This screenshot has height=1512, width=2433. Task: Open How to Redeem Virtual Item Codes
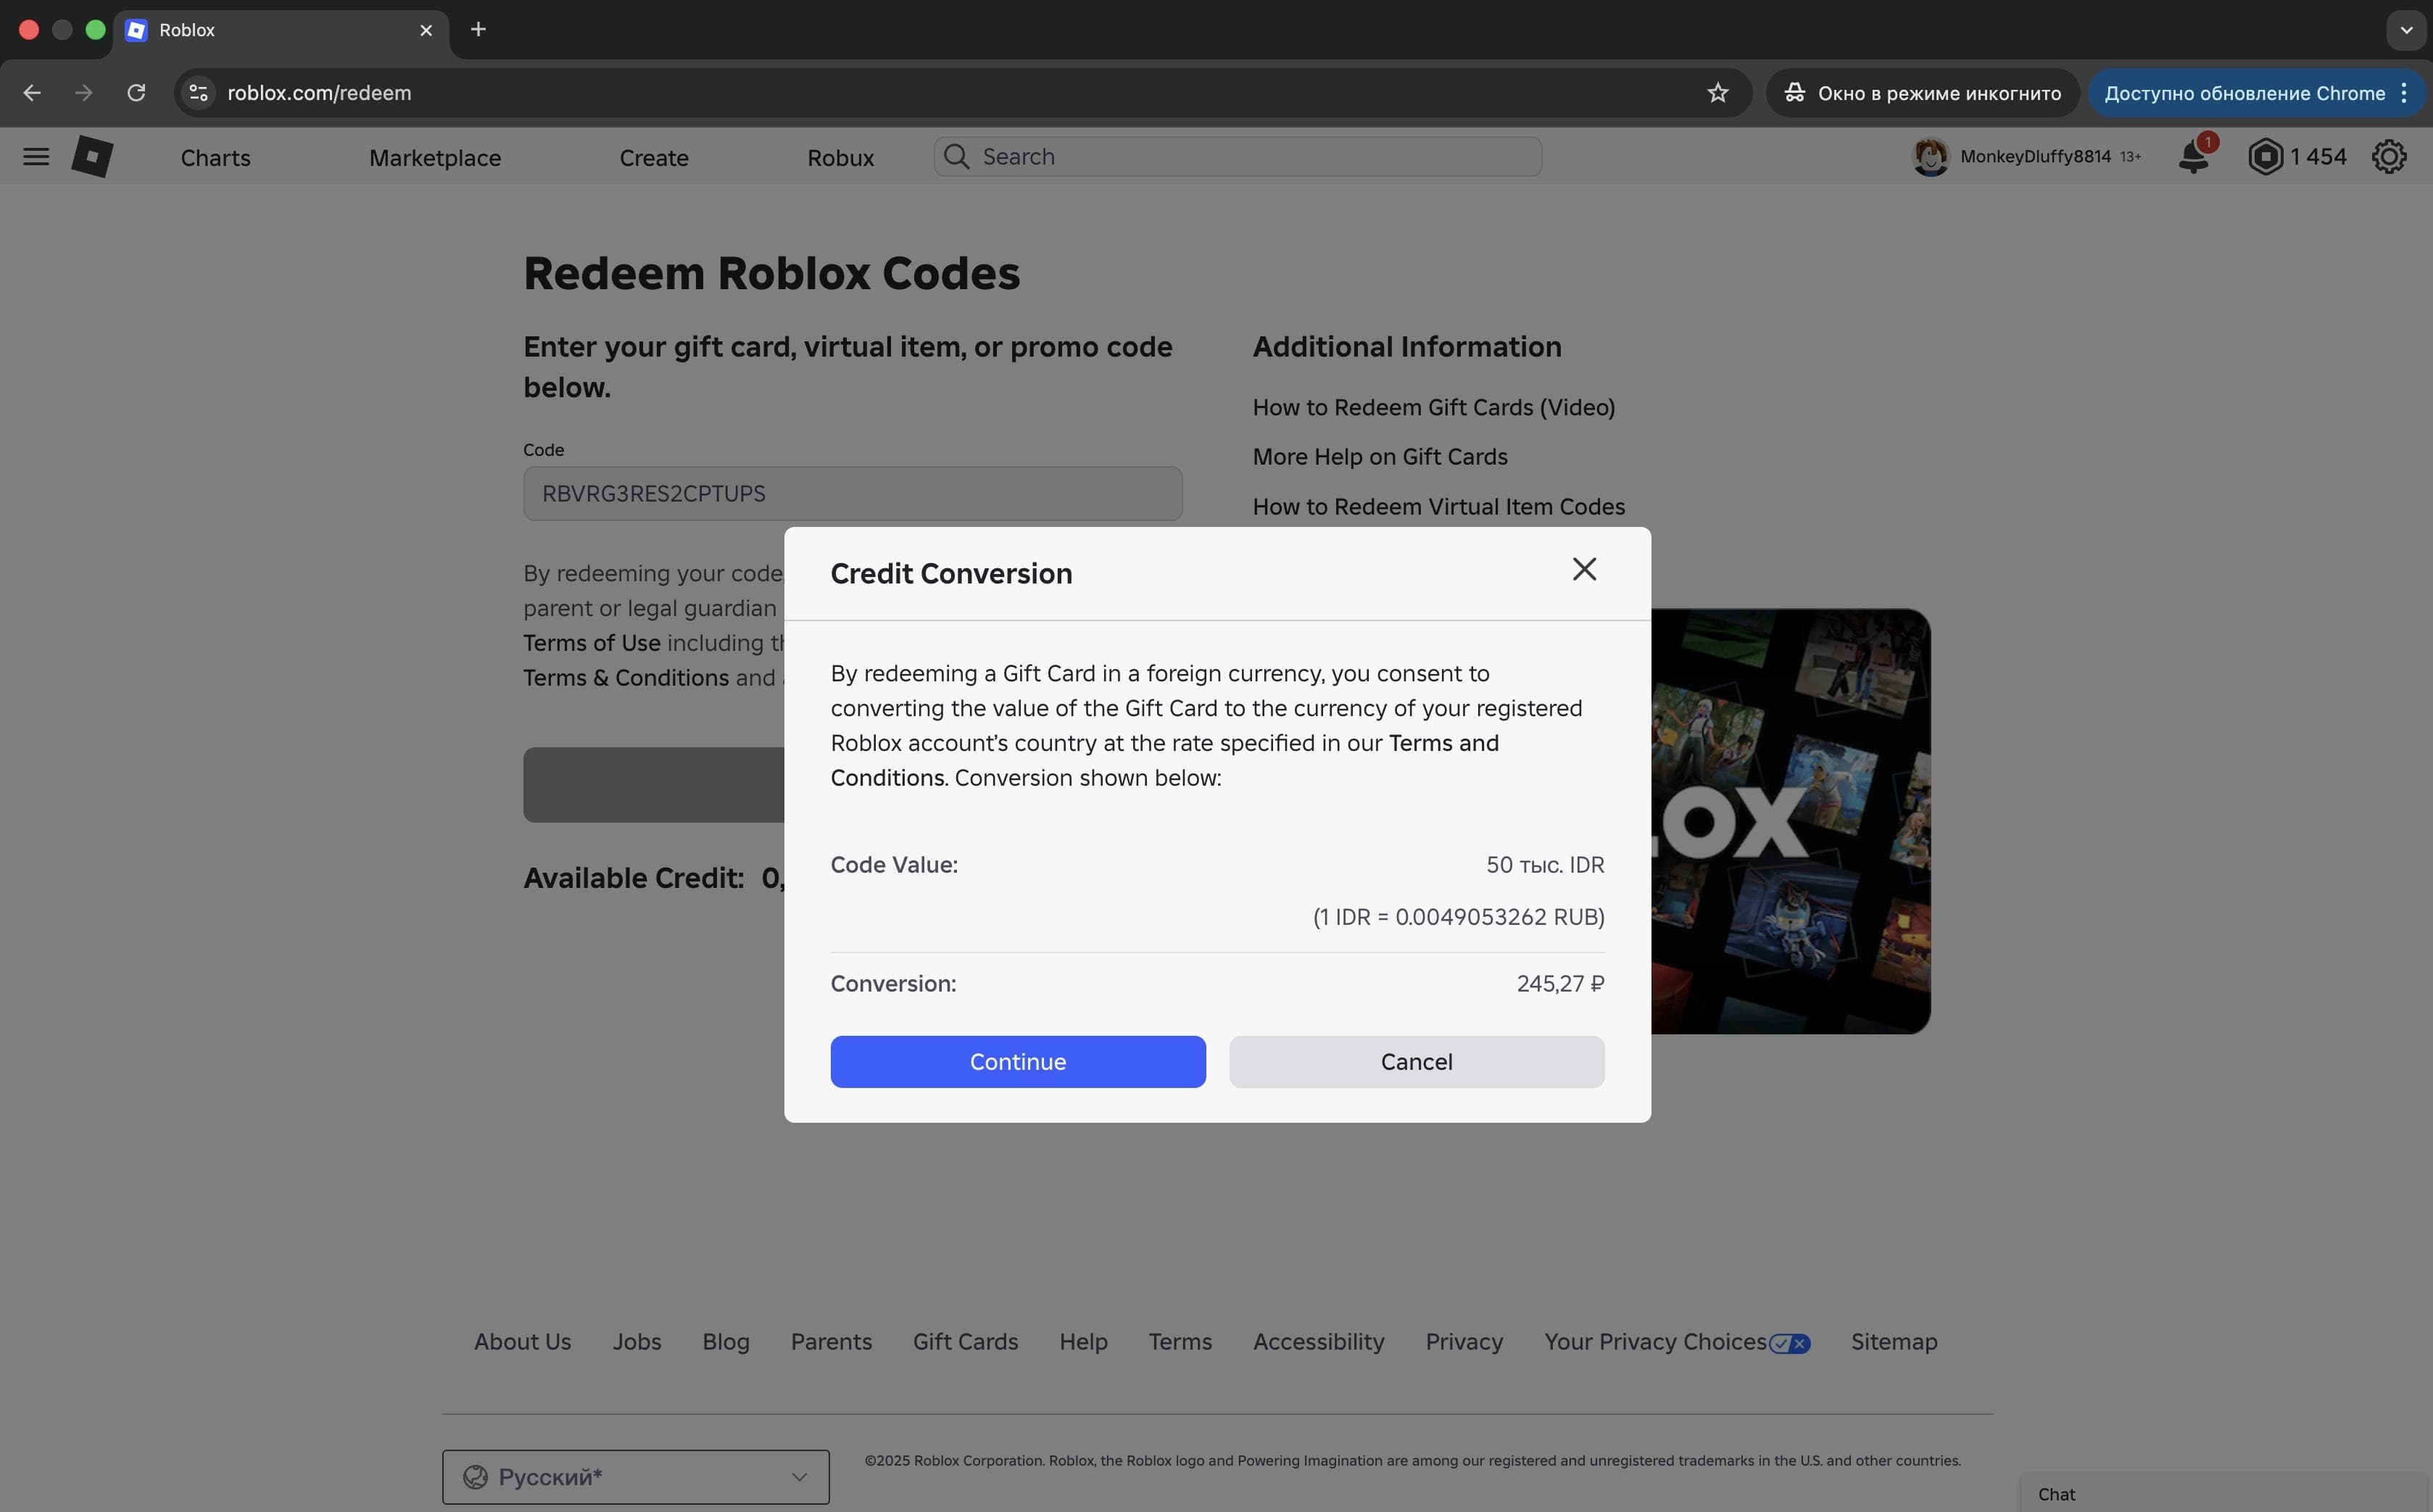pos(1439,507)
